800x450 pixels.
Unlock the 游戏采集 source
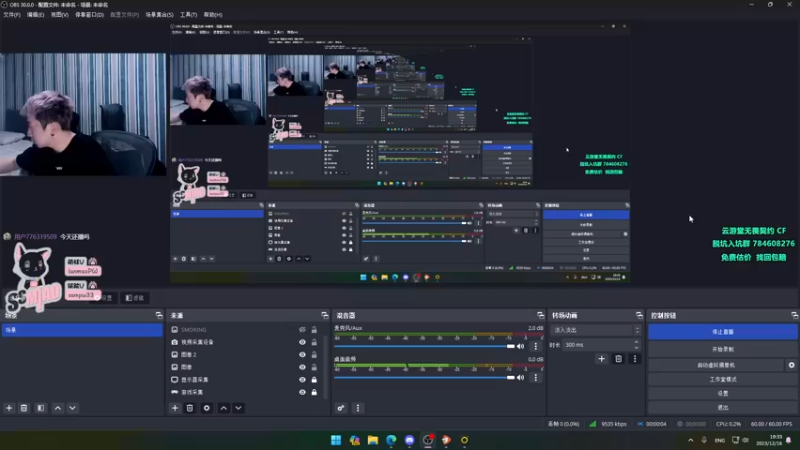(314, 392)
